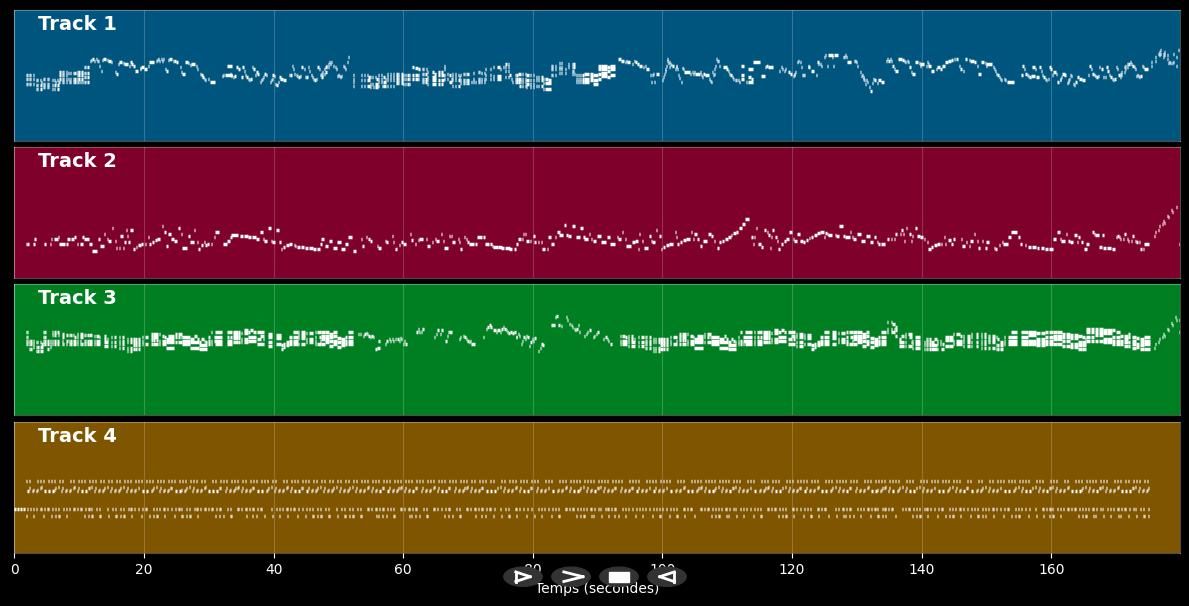This screenshot has height=606, width=1189.
Task: Click the leftmost triangle transport button
Action: pos(522,577)
